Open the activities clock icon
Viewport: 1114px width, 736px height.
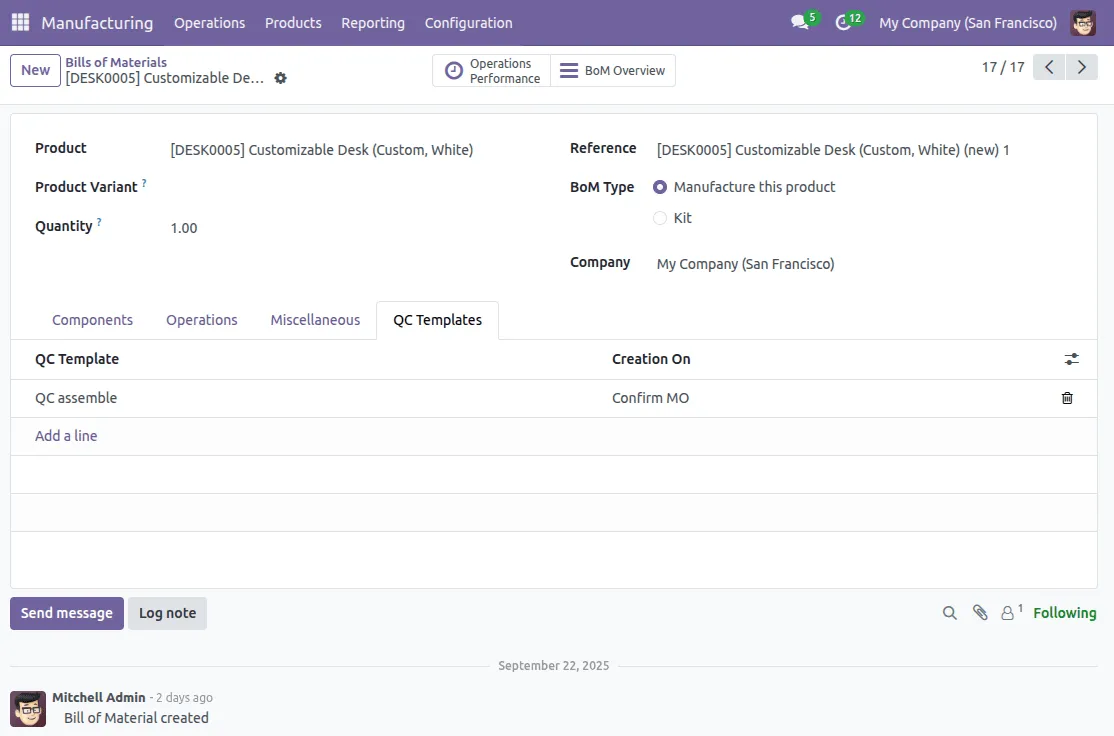(x=843, y=22)
